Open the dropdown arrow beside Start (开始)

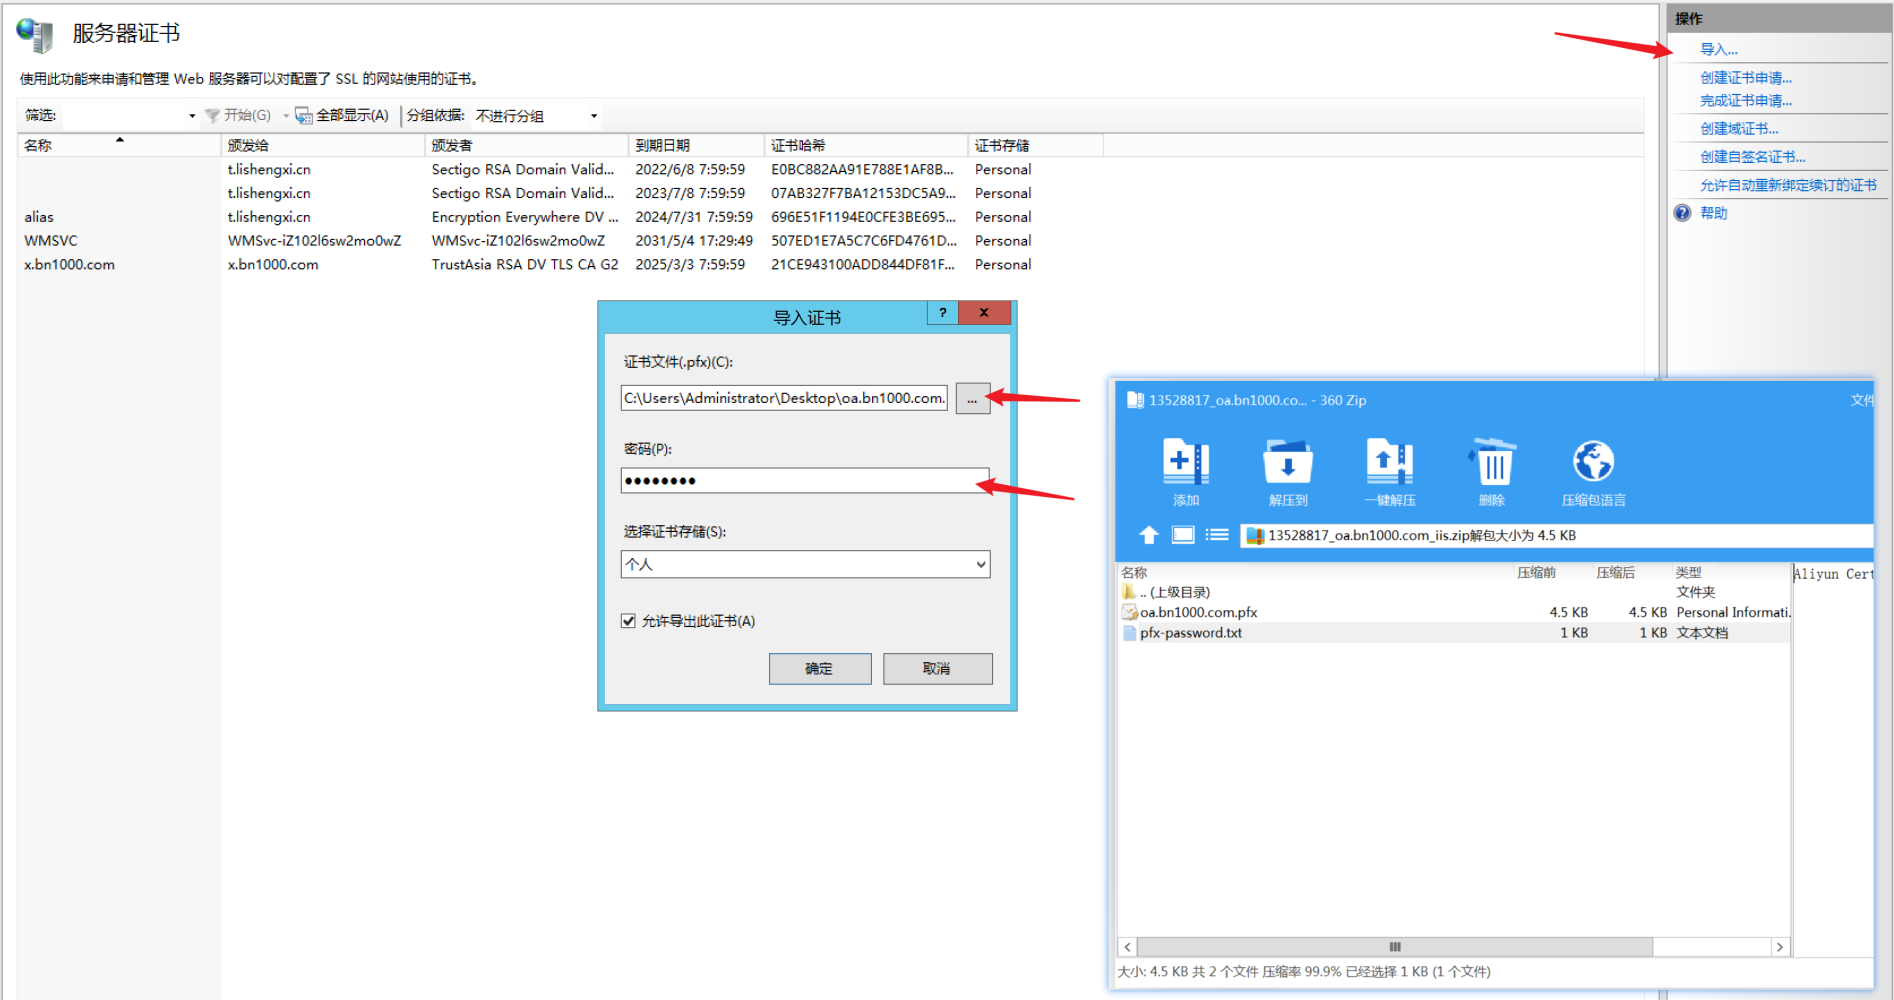pos(286,116)
